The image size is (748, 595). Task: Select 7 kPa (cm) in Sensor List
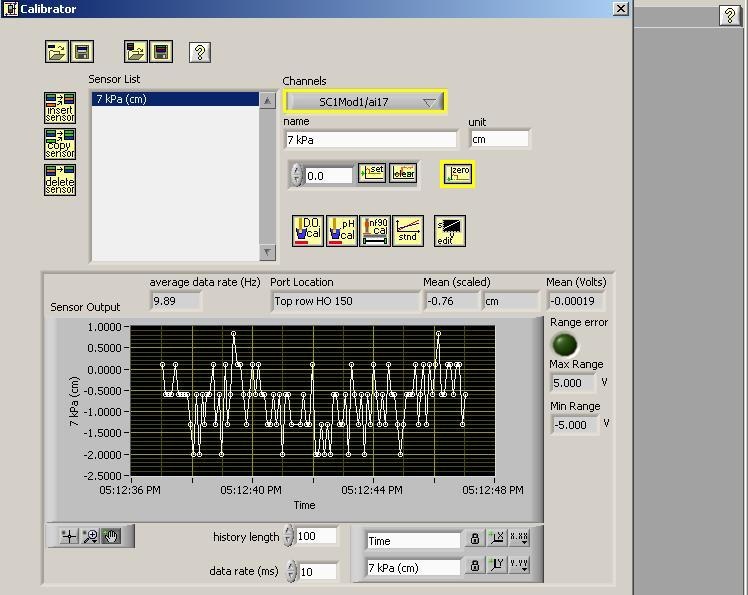(175, 99)
